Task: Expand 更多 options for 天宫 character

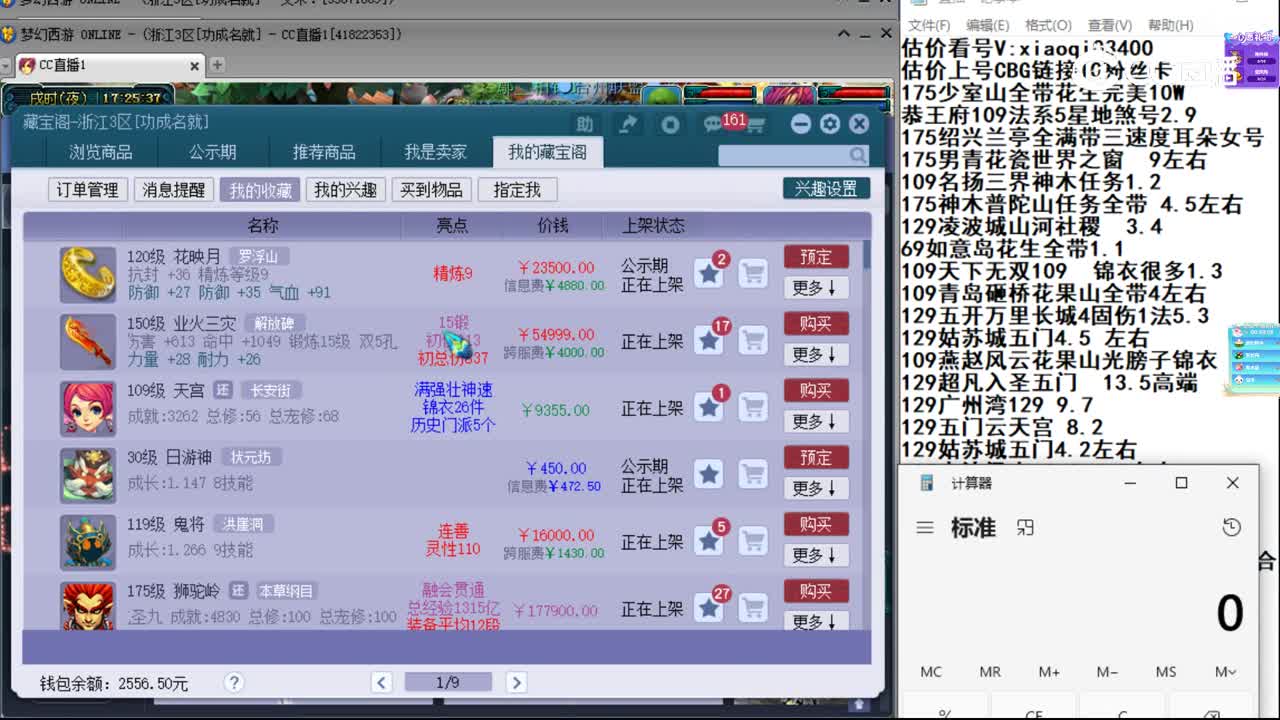Action: point(816,422)
